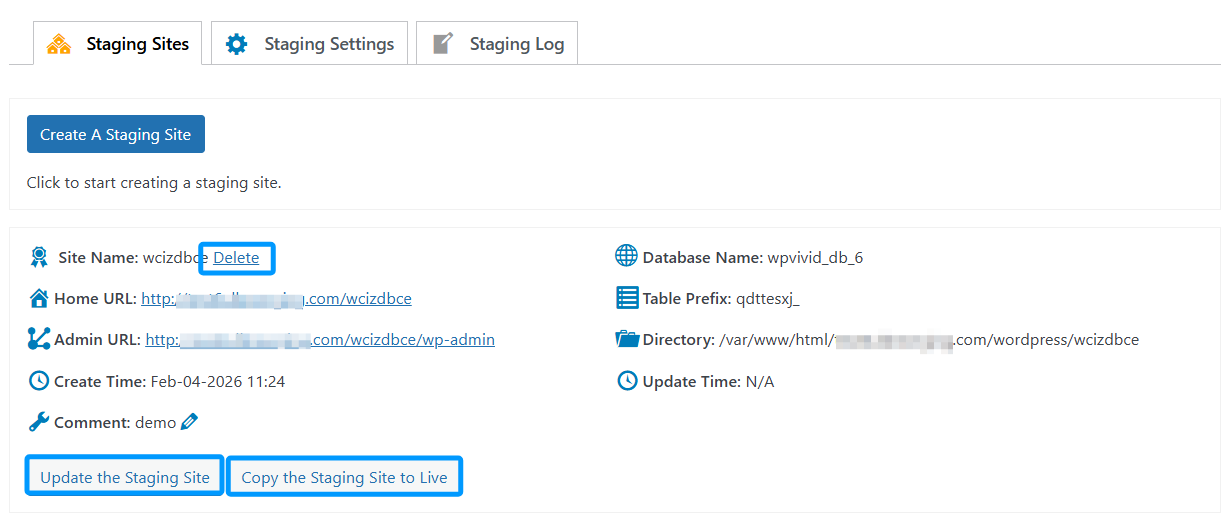The image size is (1232, 523).
Task: Click the folder icon beside Directory
Action: click(x=627, y=339)
